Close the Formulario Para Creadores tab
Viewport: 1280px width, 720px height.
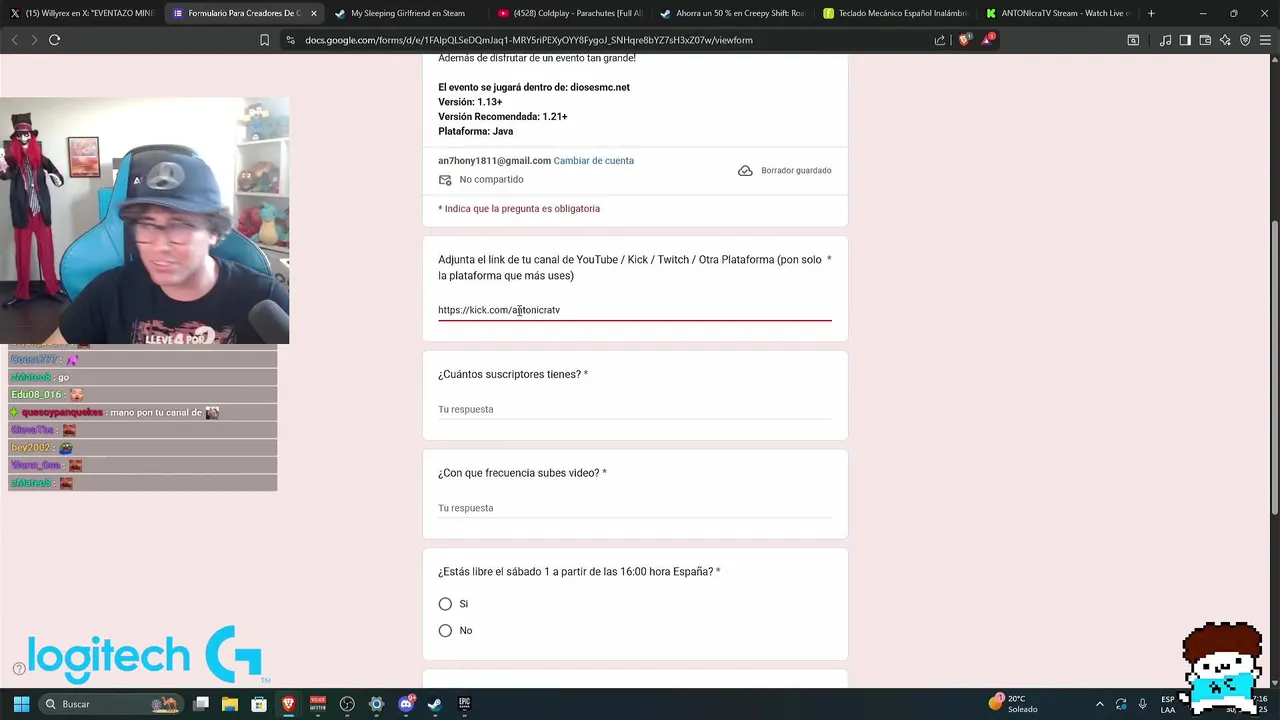[313, 13]
